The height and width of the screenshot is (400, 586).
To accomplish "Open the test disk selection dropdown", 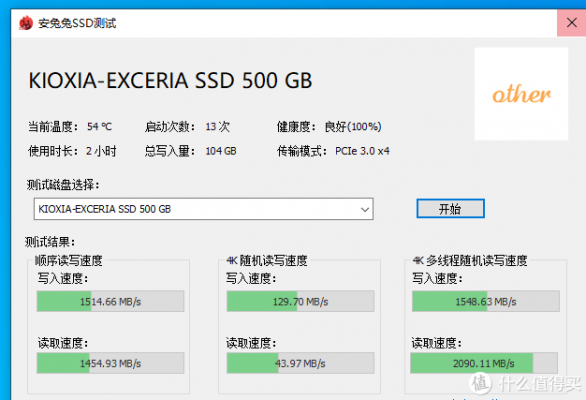I will (x=204, y=209).
